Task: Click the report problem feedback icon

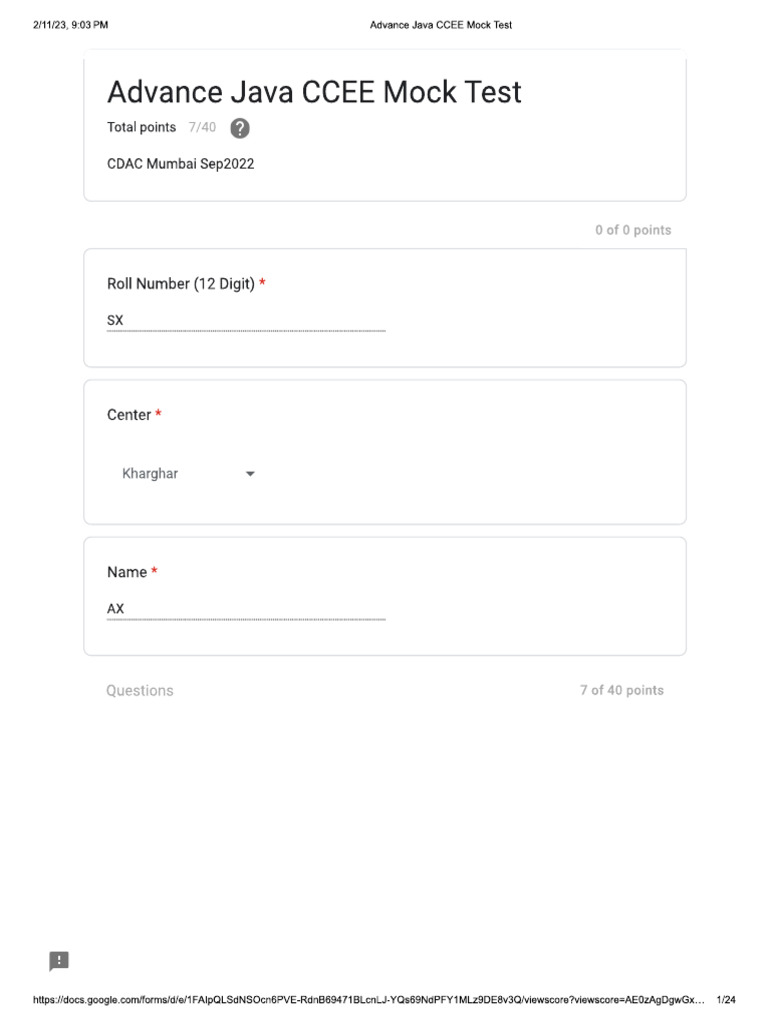Action: [x=59, y=961]
